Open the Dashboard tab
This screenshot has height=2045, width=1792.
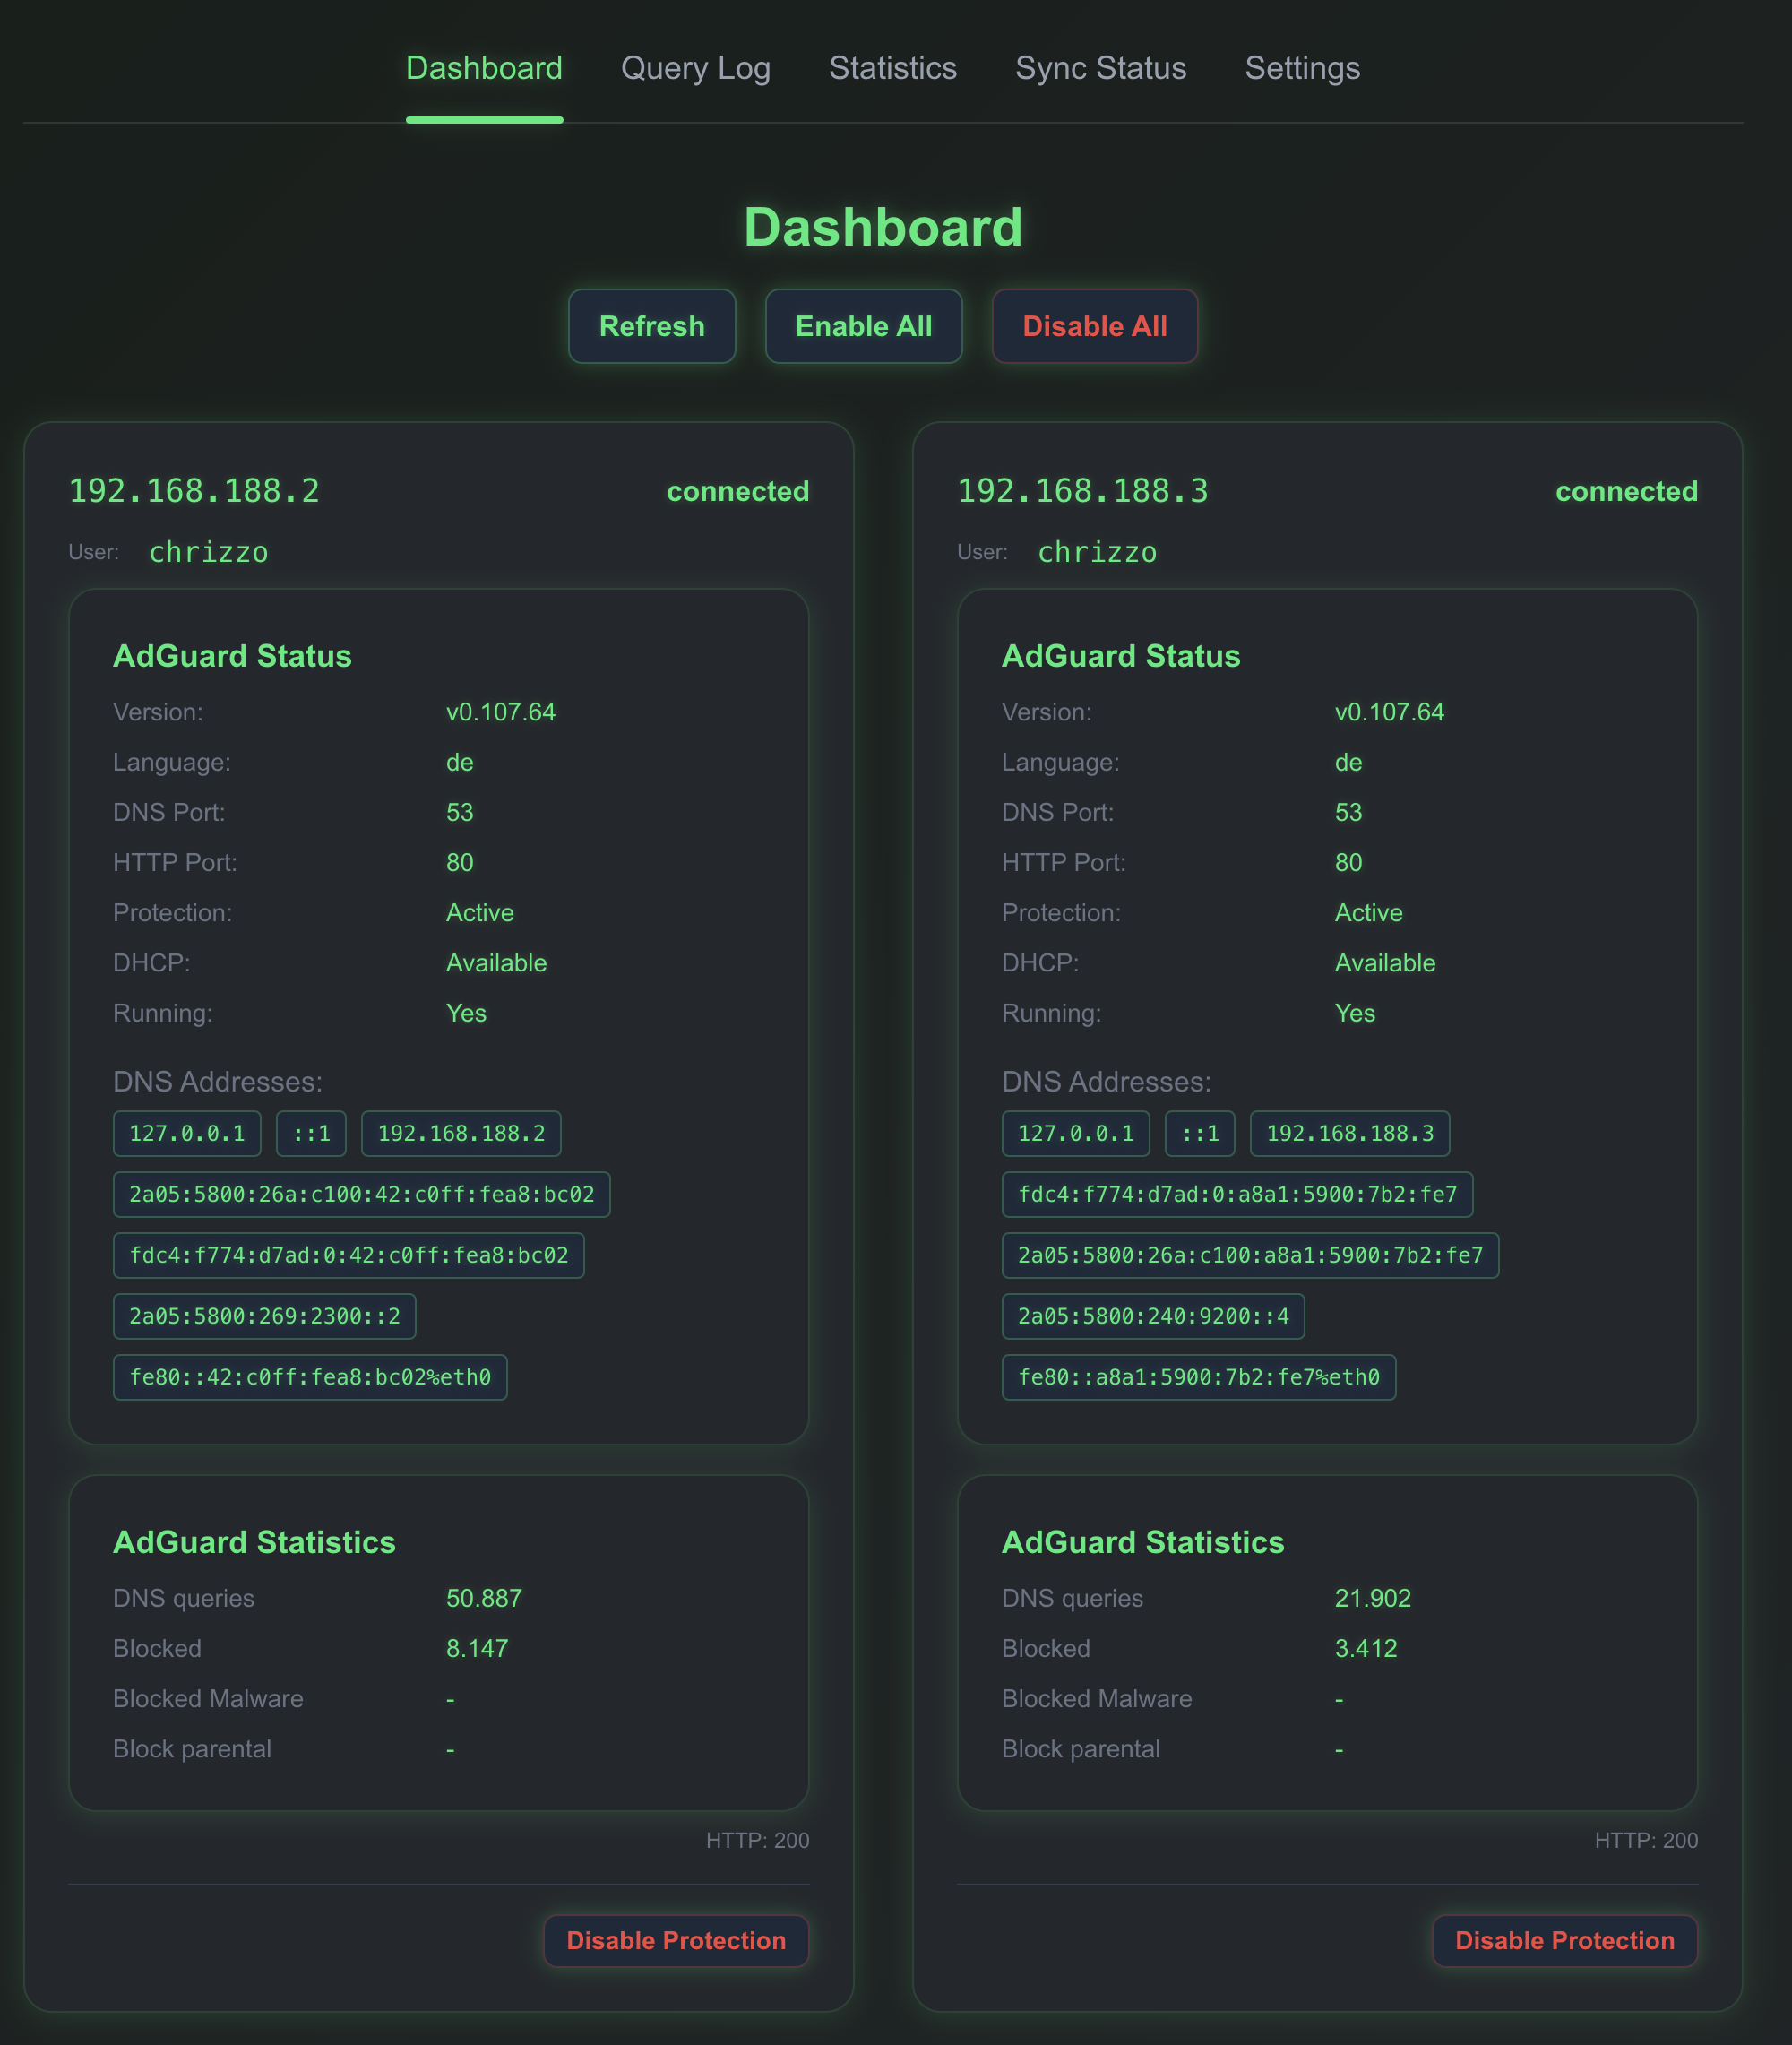click(484, 68)
